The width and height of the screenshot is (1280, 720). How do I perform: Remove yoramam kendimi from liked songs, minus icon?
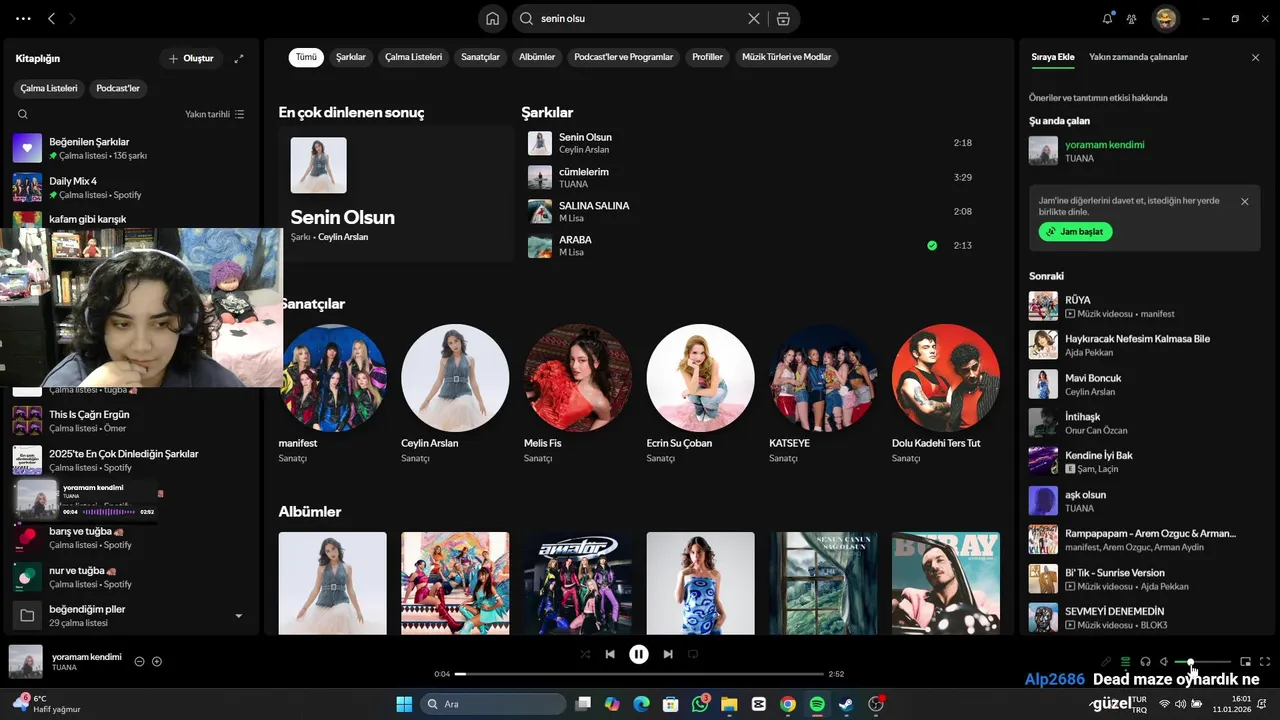point(139,661)
